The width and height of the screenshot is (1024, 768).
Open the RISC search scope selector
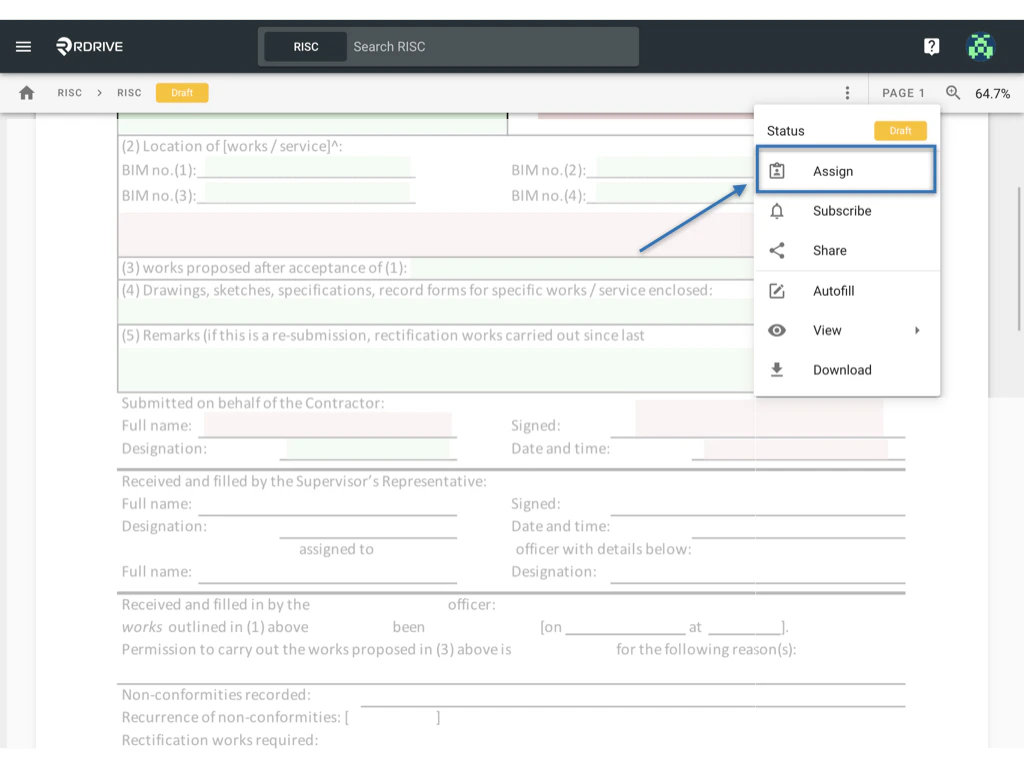[x=304, y=46]
